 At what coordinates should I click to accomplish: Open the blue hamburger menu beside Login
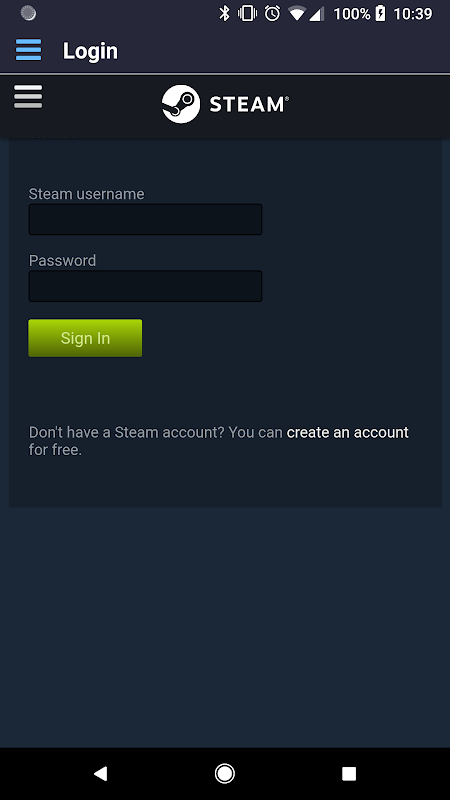click(x=29, y=50)
